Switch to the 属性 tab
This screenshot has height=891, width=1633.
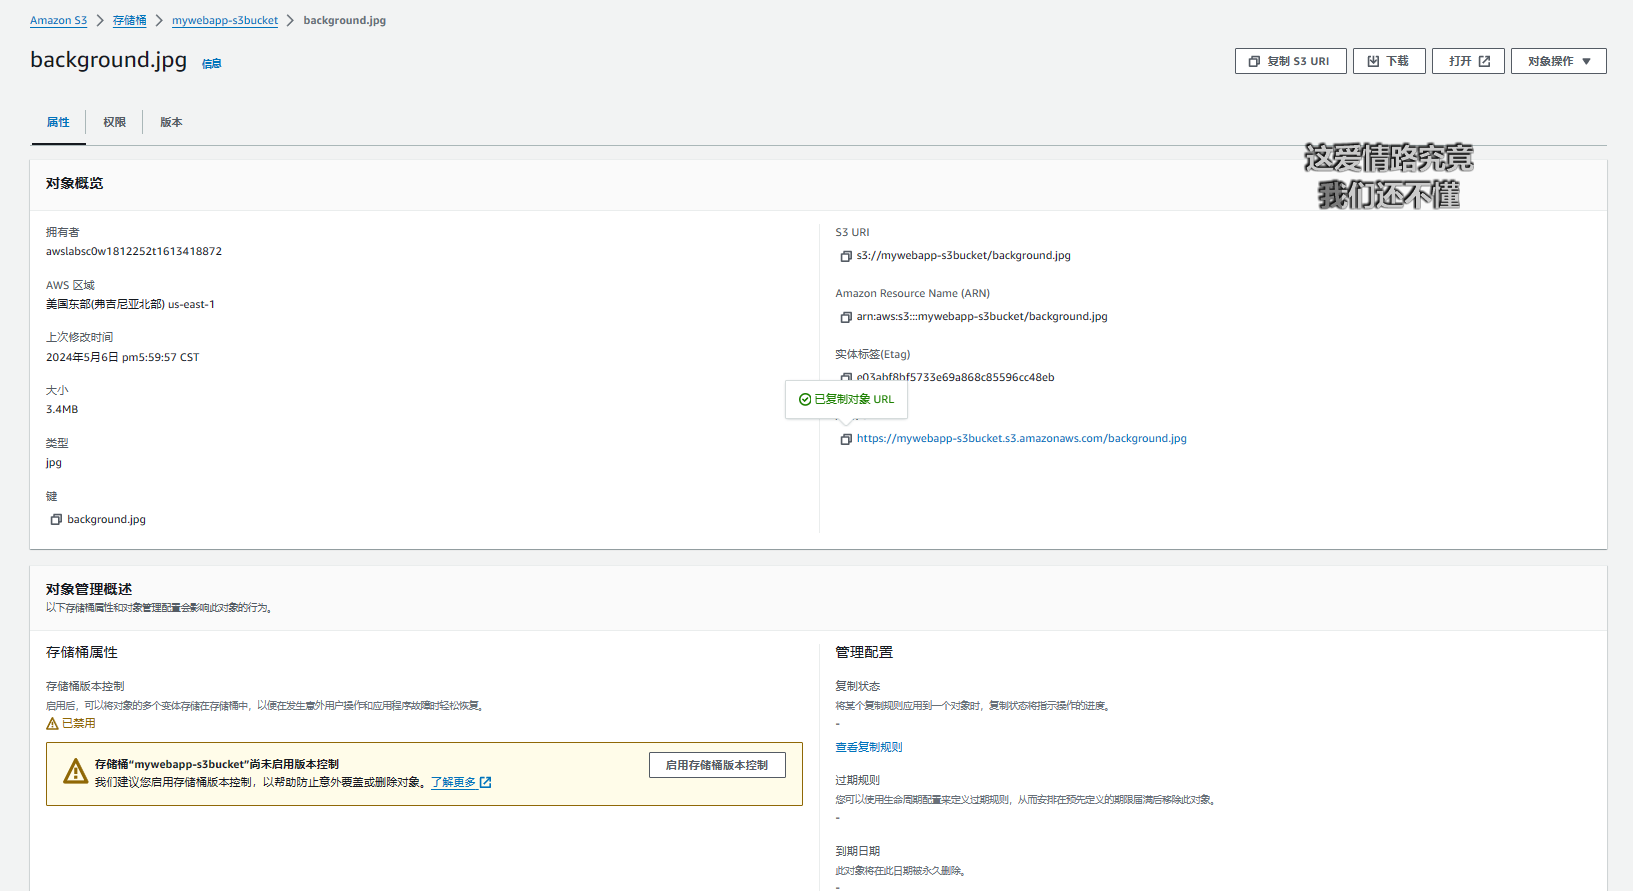pyautogui.click(x=58, y=122)
